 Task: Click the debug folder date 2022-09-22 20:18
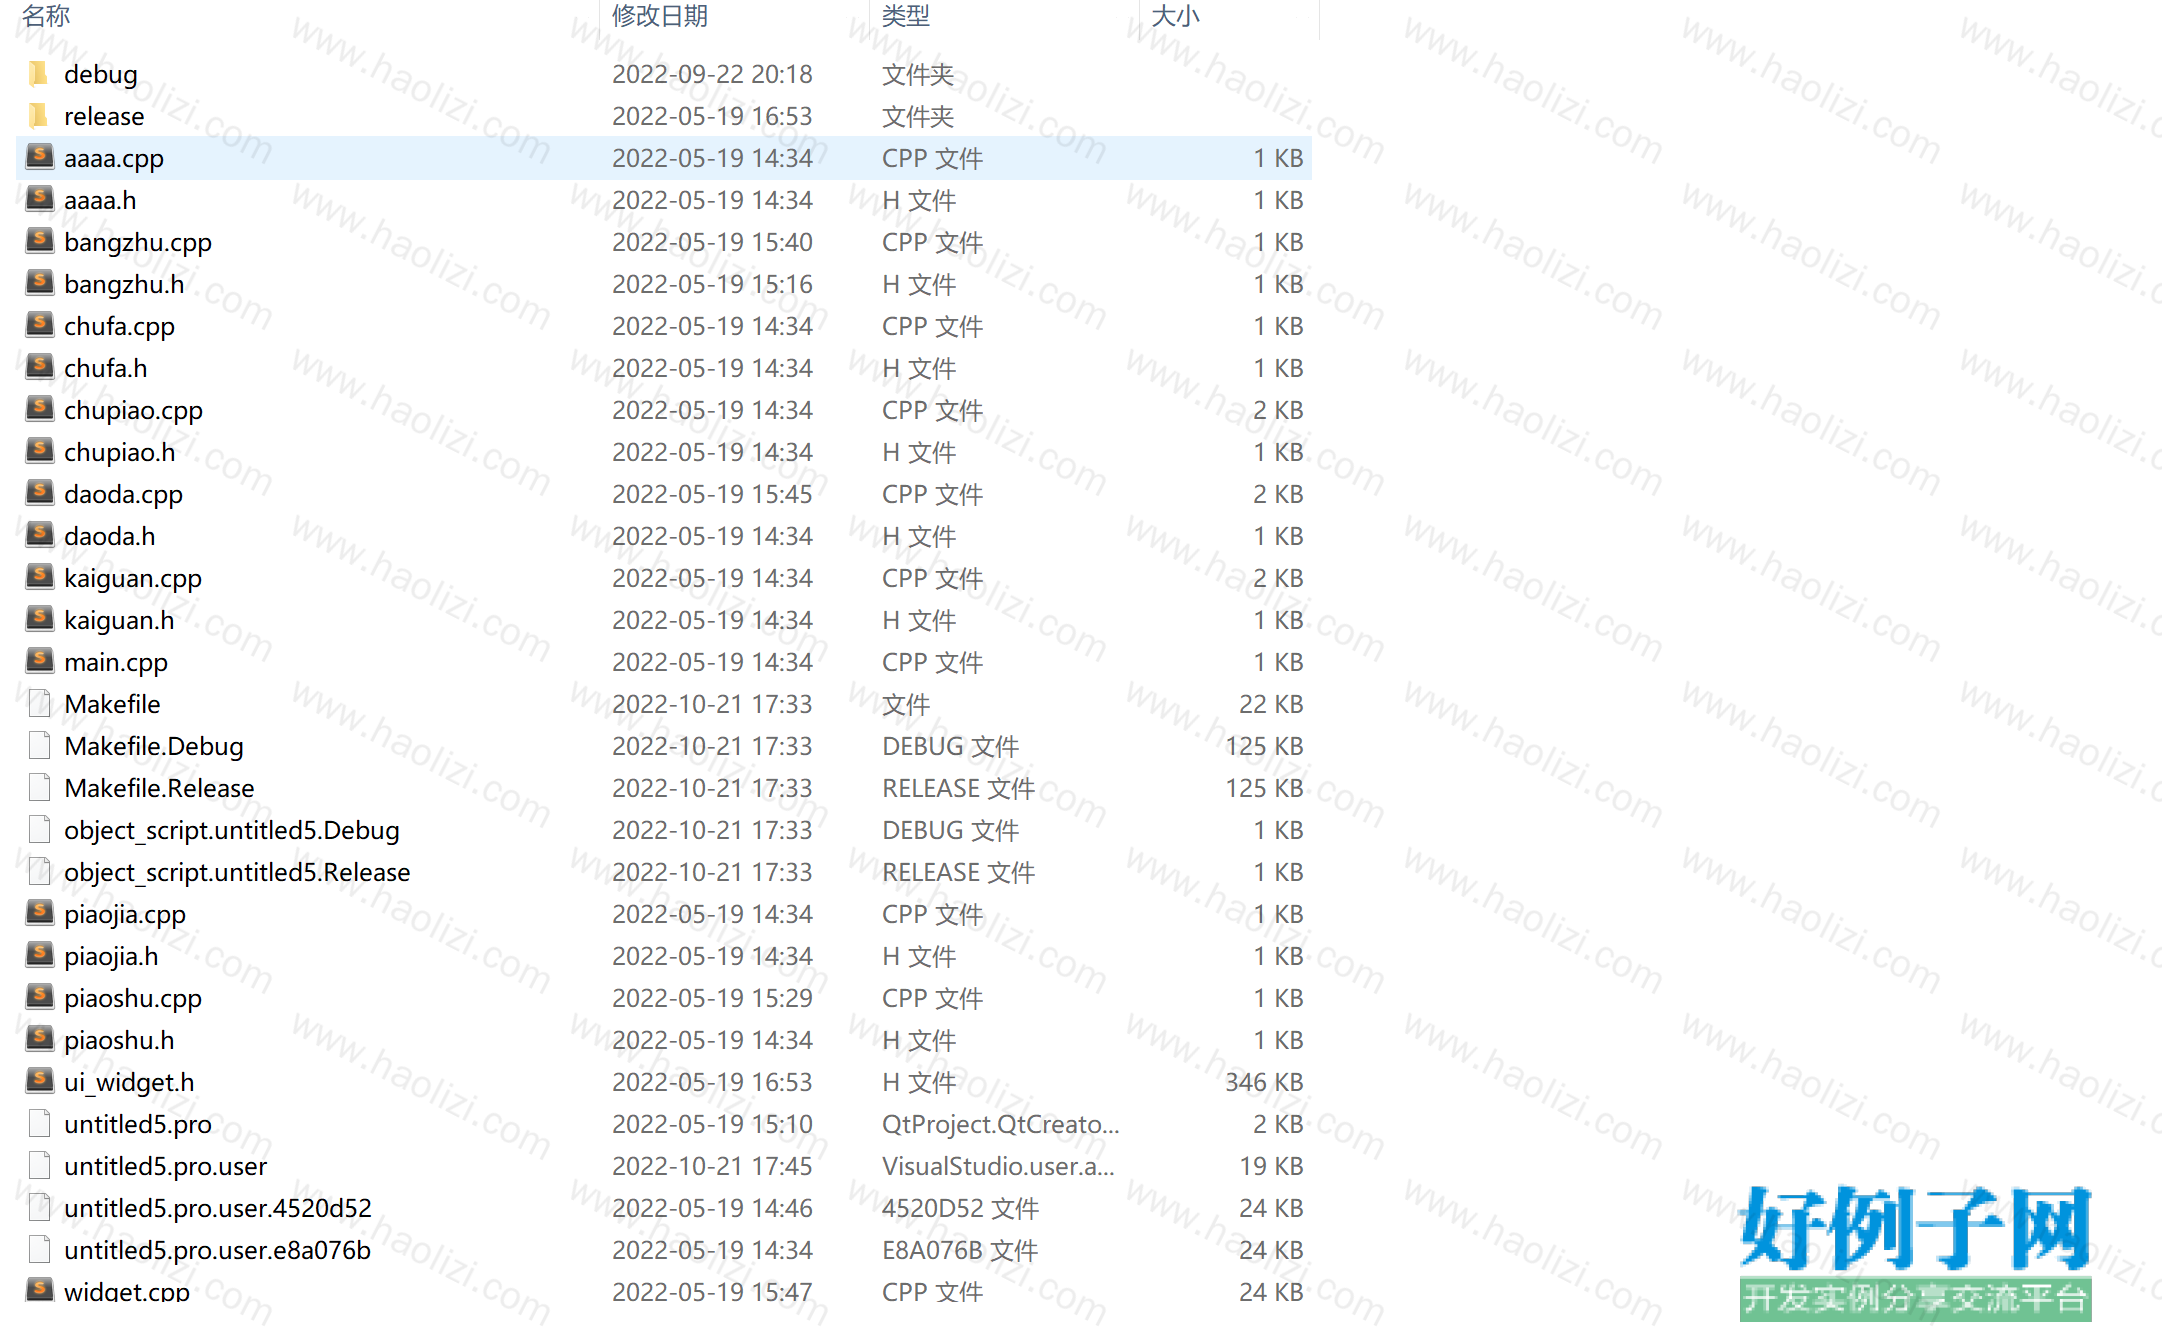click(712, 74)
